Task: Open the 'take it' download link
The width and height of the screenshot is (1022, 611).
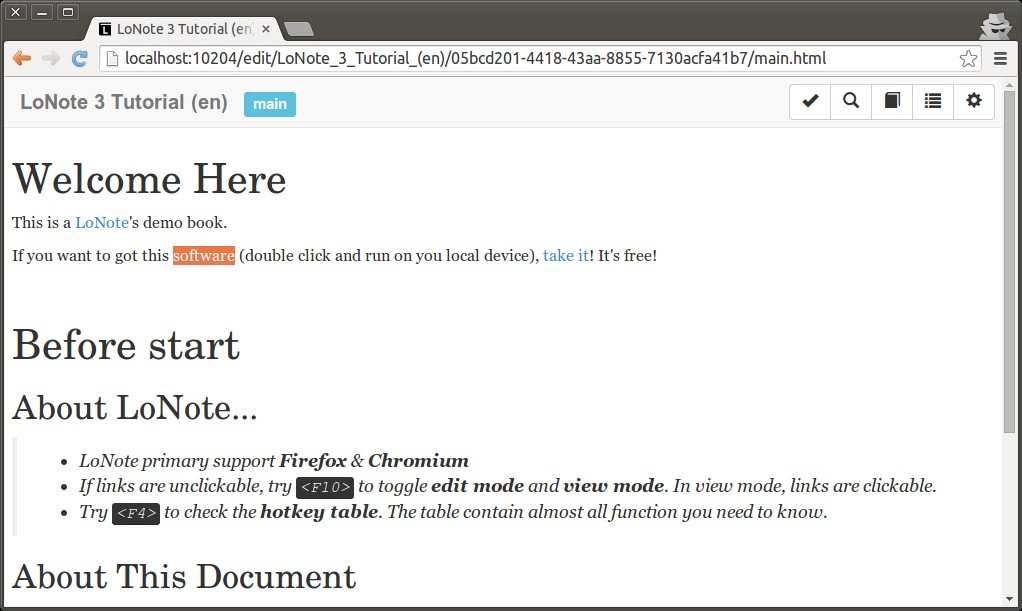Action: (x=566, y=256)
